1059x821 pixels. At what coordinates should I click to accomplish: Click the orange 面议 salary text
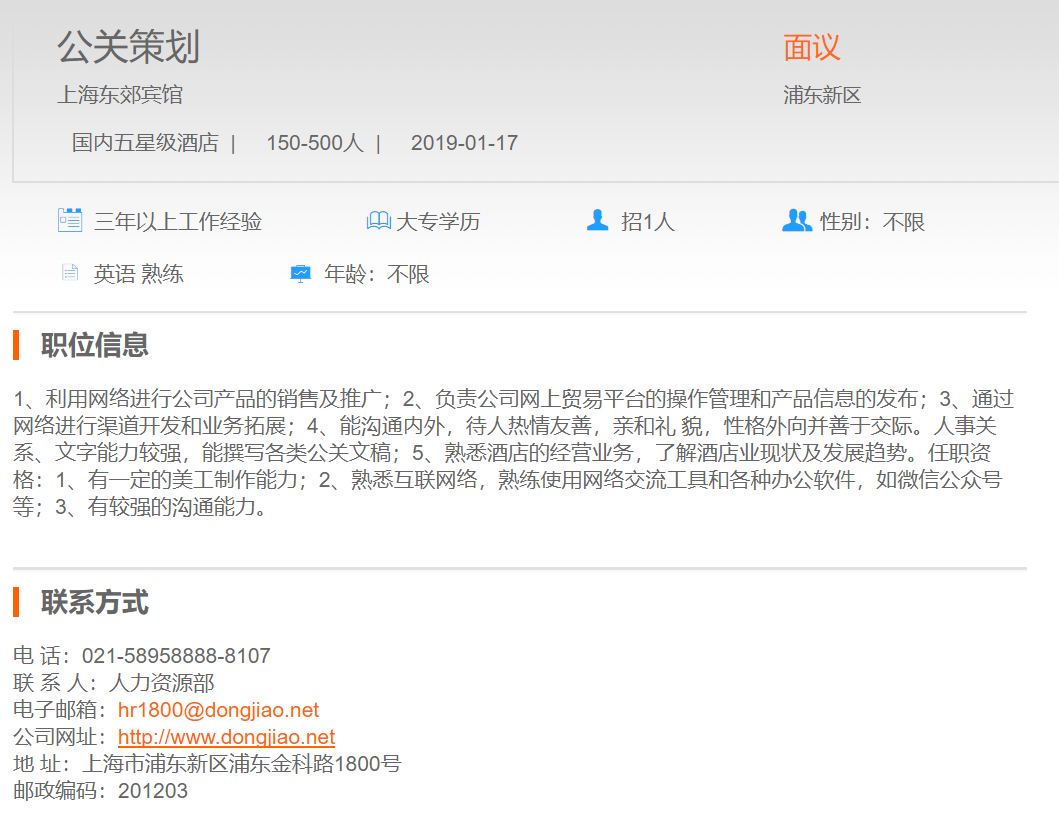coord(811,47)
